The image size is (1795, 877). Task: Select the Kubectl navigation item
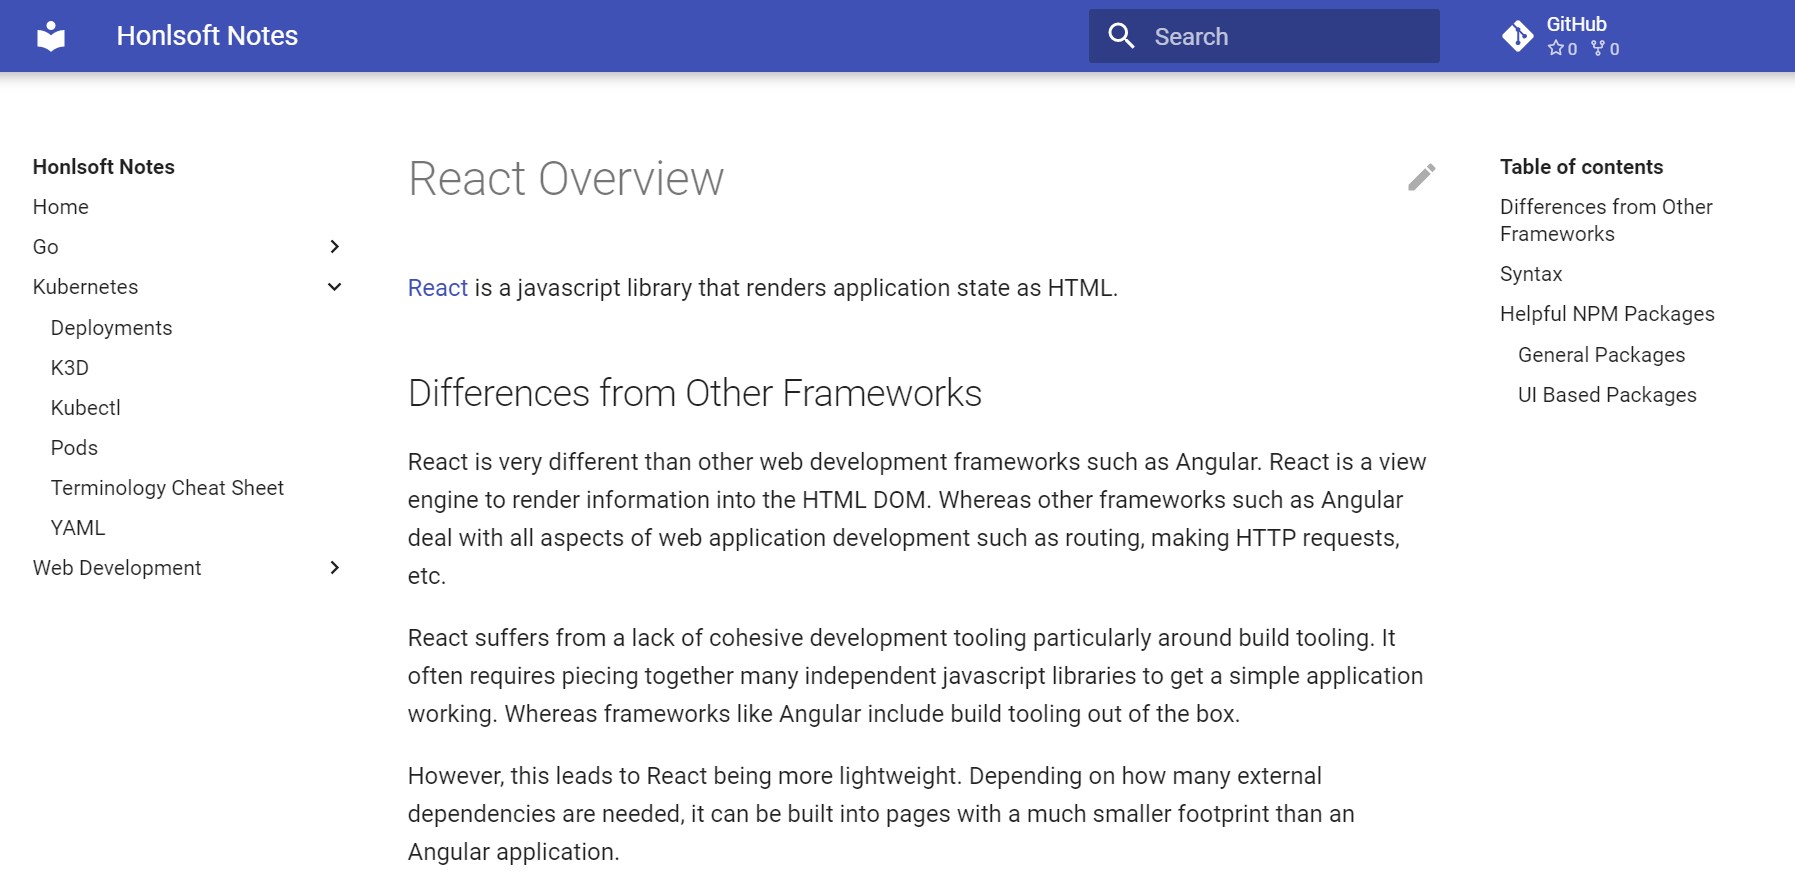point(86,408)
